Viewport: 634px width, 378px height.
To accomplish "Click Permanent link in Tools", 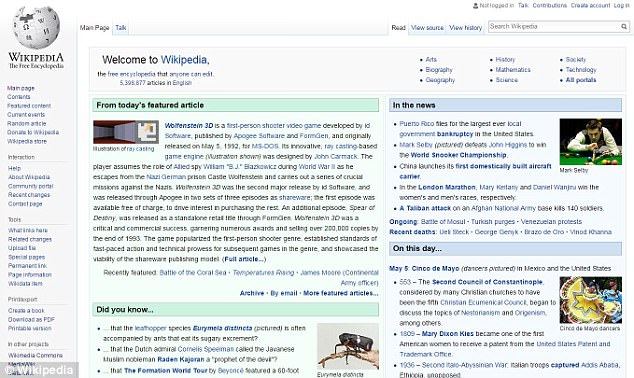I will (27, 266).
